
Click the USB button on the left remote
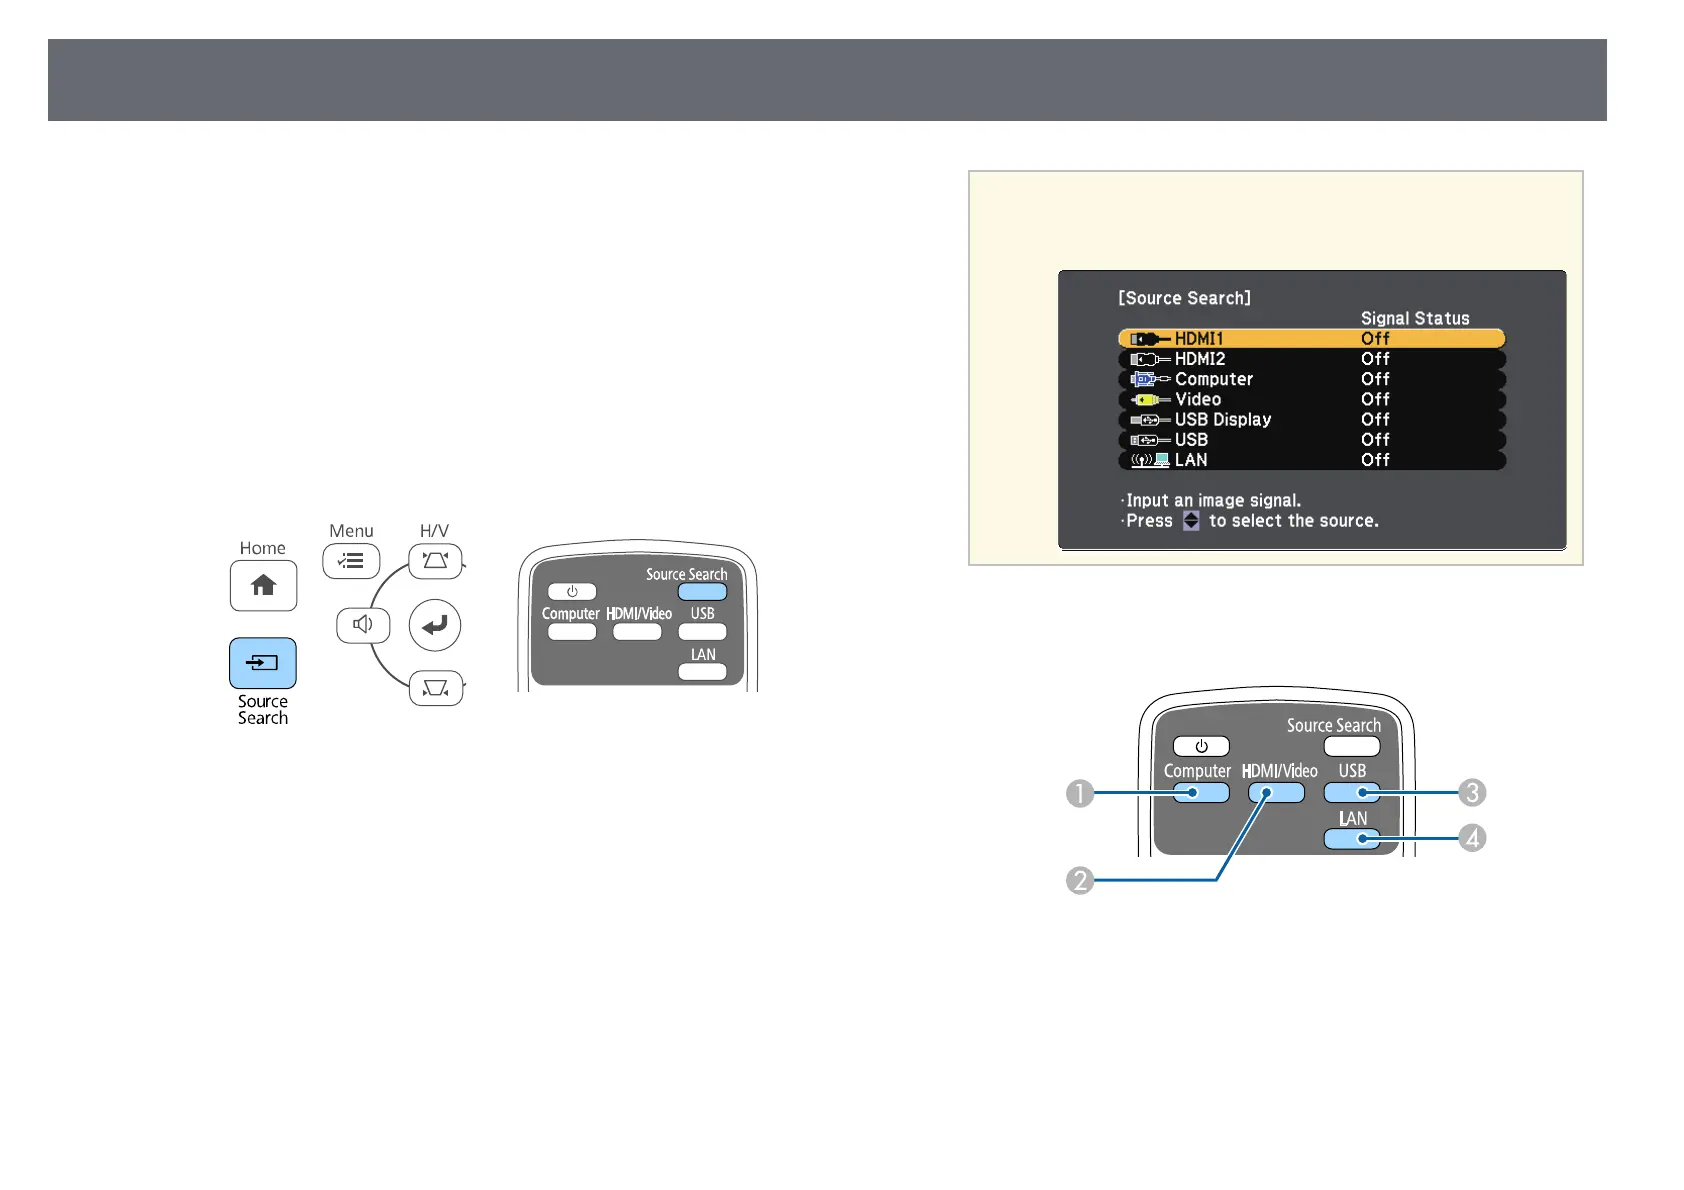[702, 632]
